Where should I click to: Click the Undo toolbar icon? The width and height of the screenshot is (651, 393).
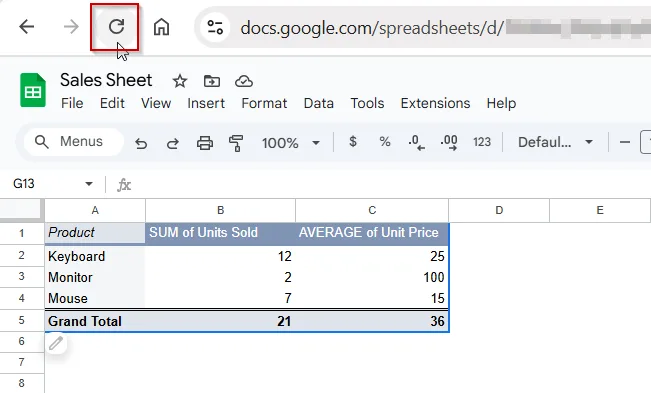coord(141,143)
